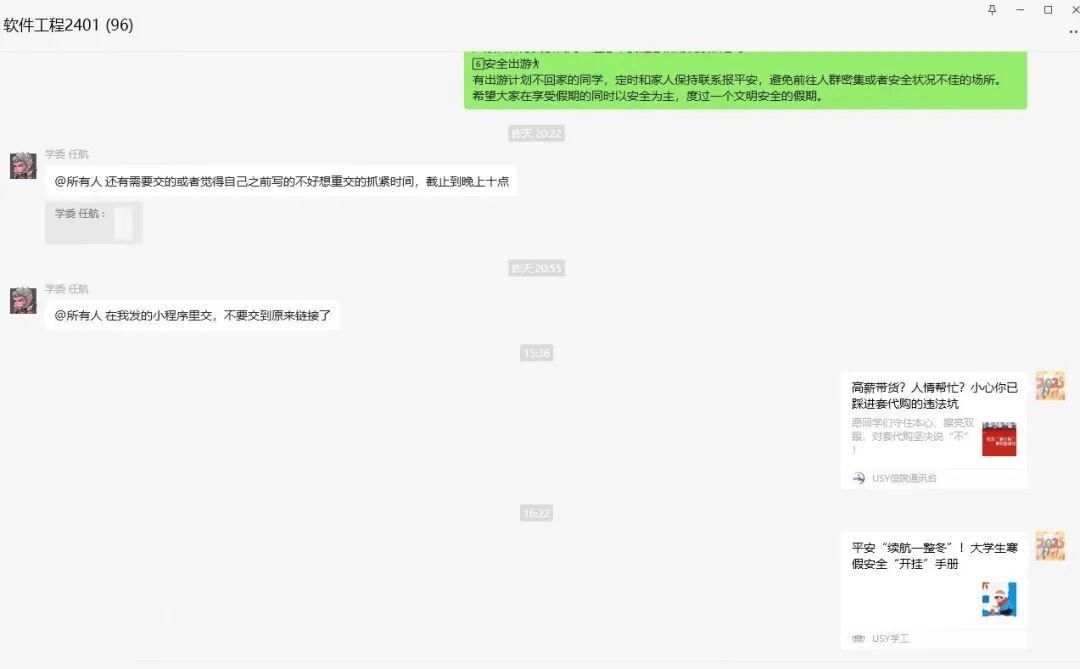The height and width of the screenshot is (669, 1080).
Task: Open article 平安"续航一整冬" 寒假安全手册
Action: coord(934,590)
